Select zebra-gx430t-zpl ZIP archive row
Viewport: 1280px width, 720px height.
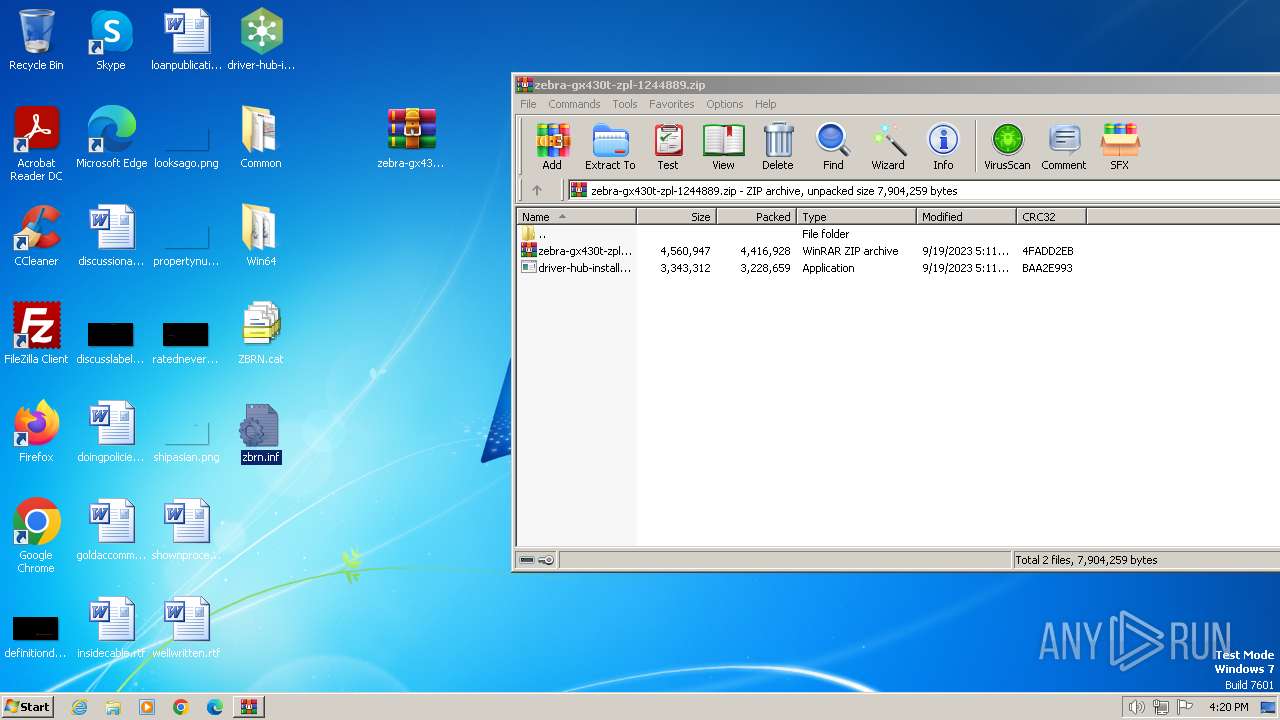[x=800, y=251]
